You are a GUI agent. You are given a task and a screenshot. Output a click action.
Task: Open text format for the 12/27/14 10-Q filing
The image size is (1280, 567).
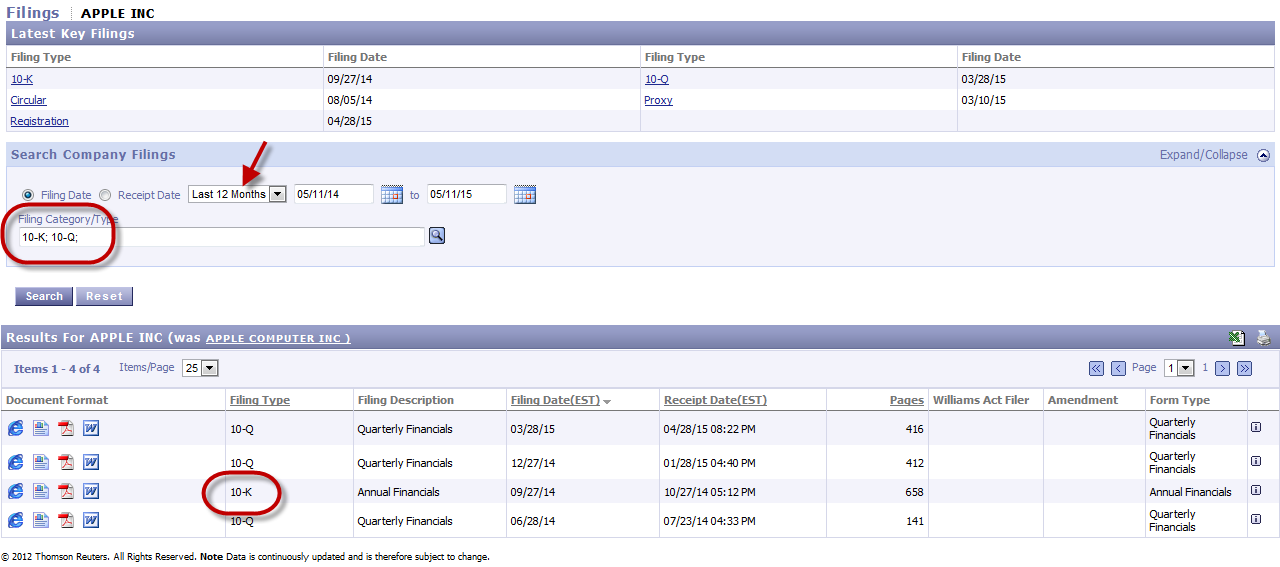click(41, 462)
